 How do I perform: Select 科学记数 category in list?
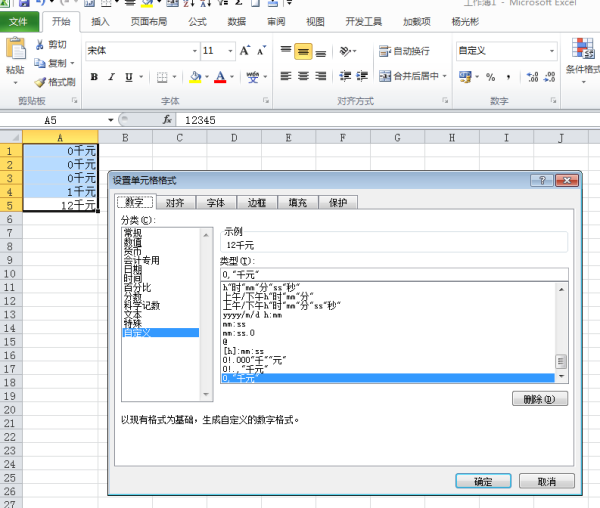coord(142,305)
